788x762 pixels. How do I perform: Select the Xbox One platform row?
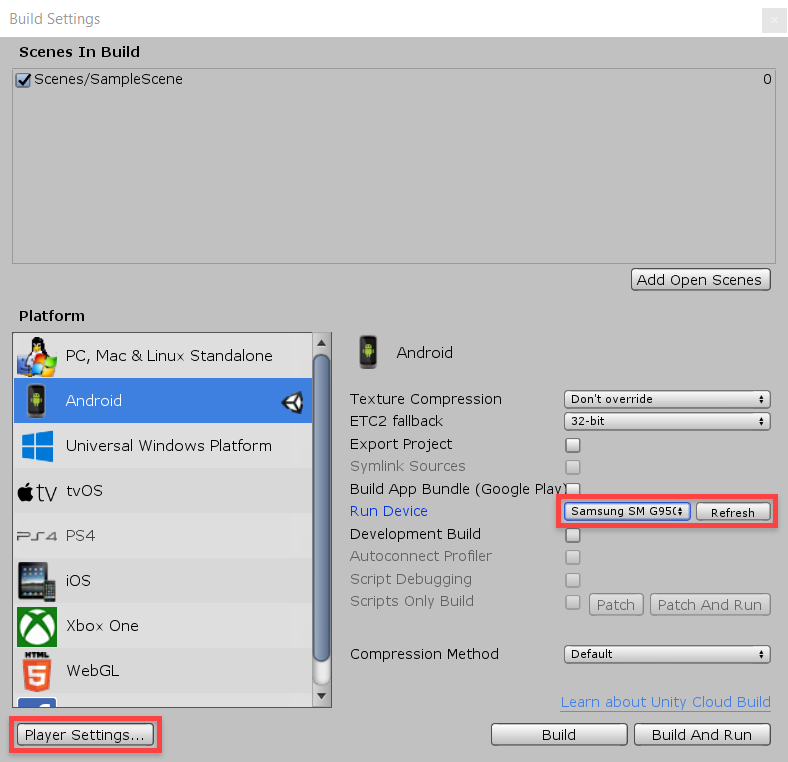163,626
